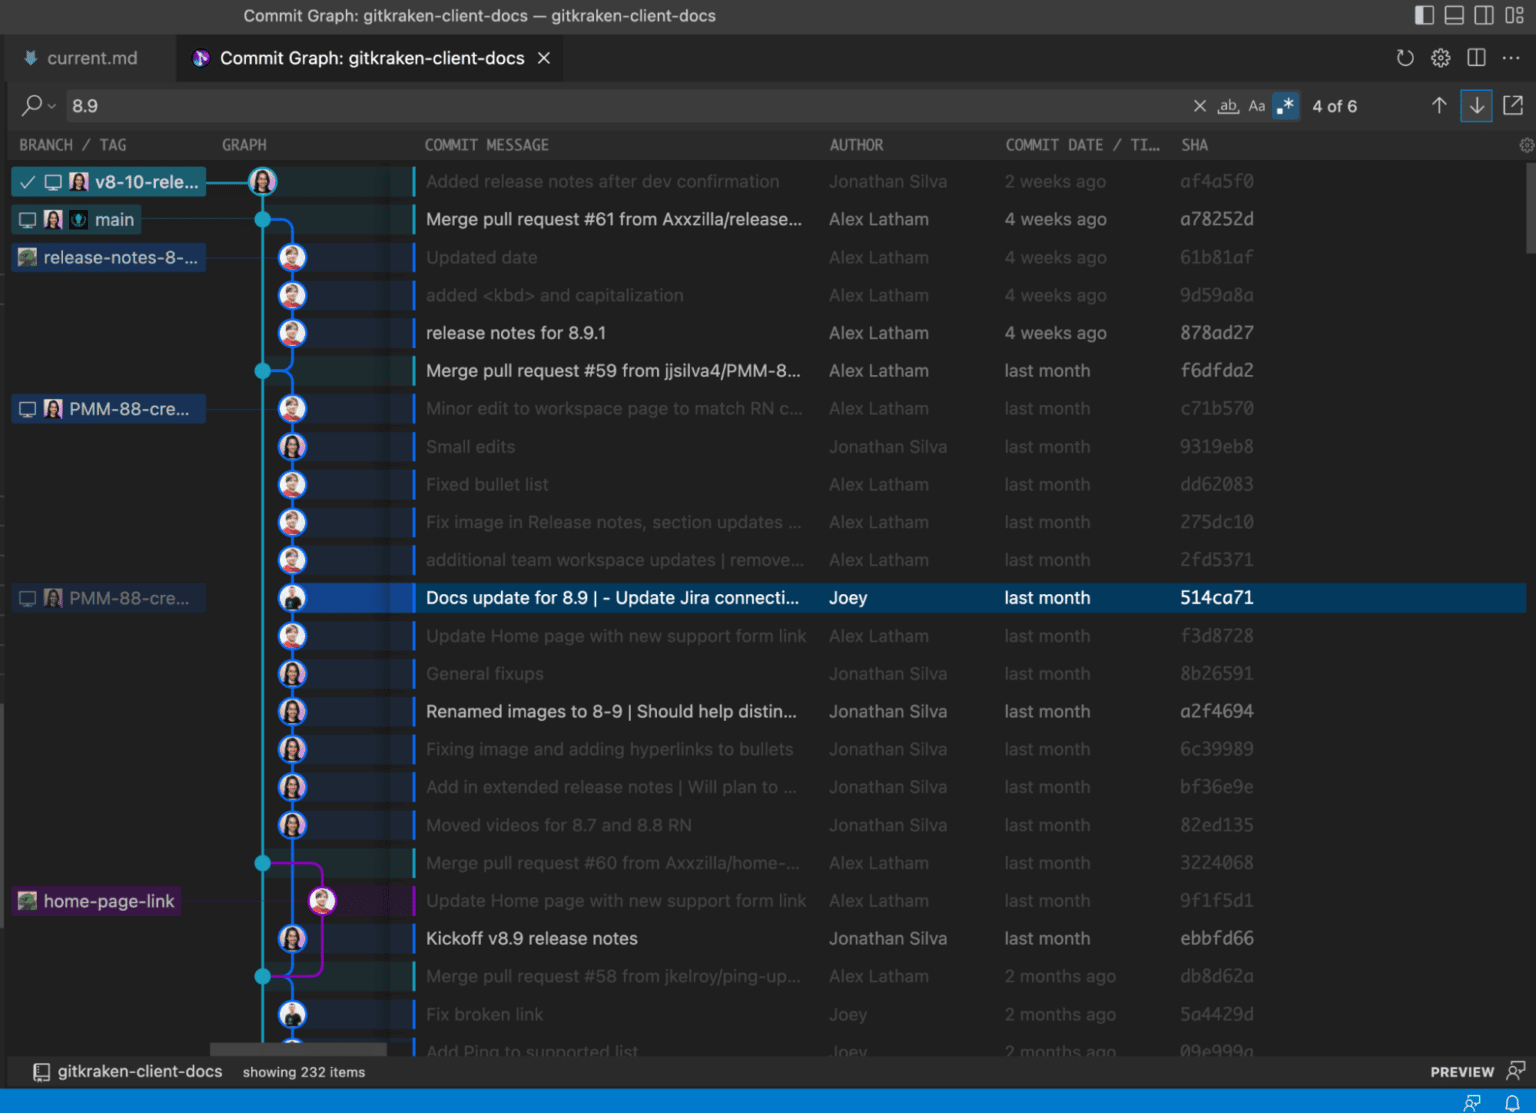Click the home-page-link branch label
The width and height of the screenshot is (1536, 1113).
96,900
